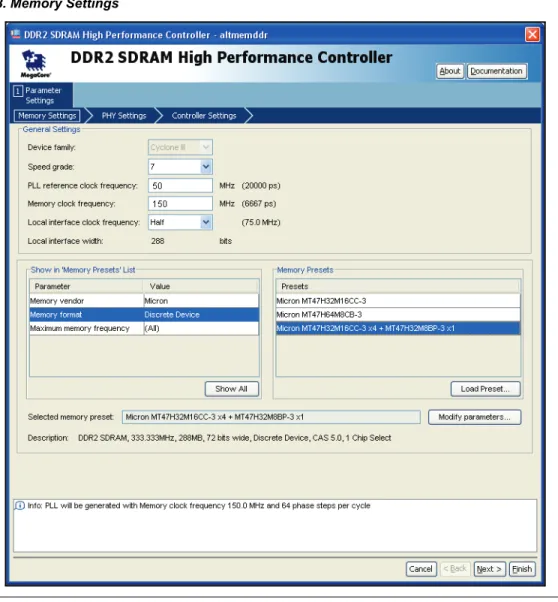Click the Load Preset button
The image size is (558, 602).
[x=485, y=389]
